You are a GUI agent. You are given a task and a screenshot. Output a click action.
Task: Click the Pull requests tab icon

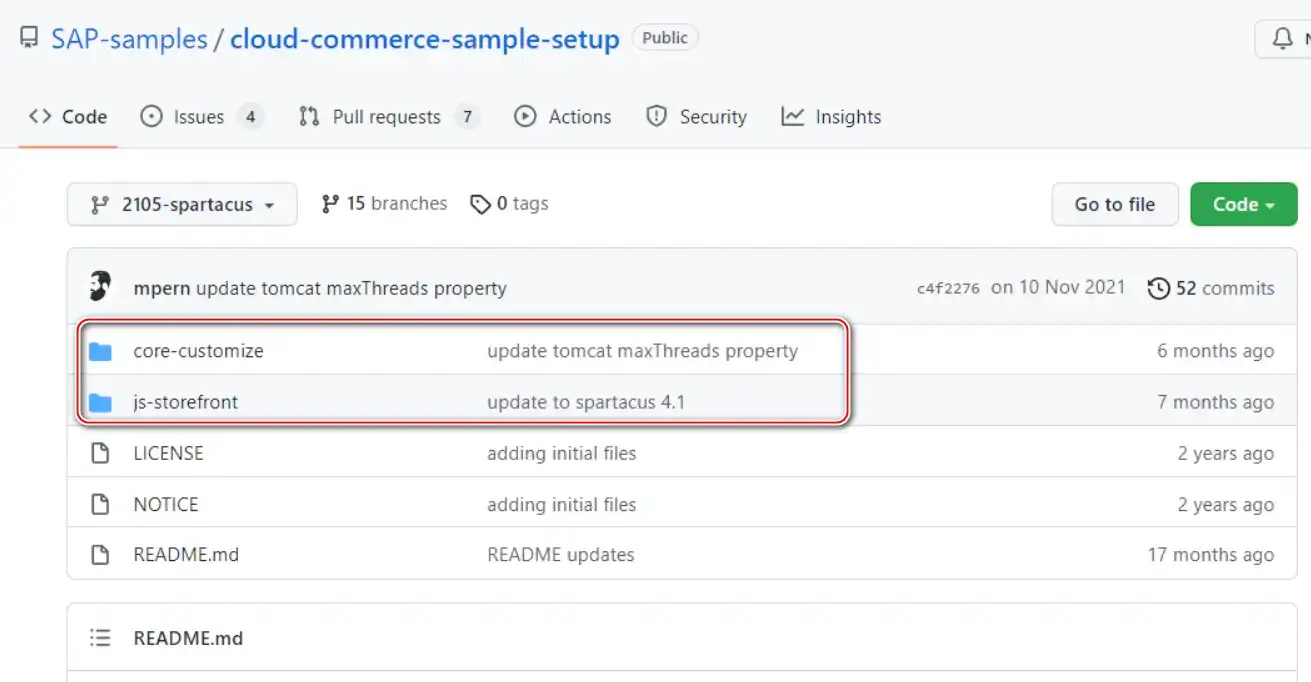[309, 117]
